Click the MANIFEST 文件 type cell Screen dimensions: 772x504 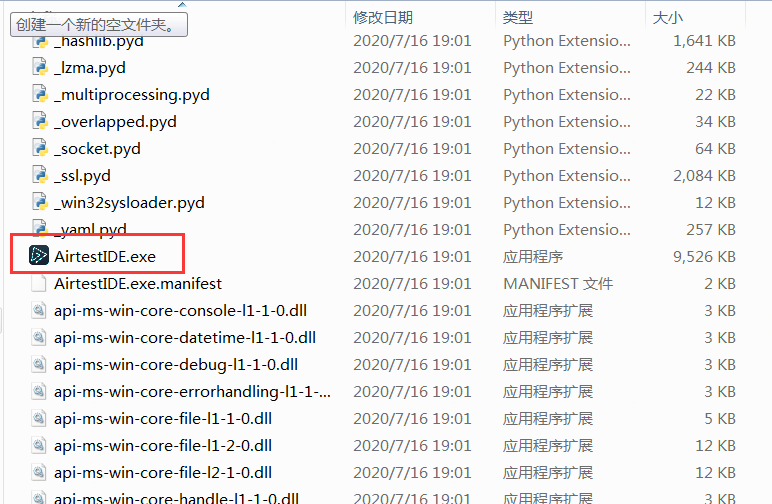click(558, 284)
